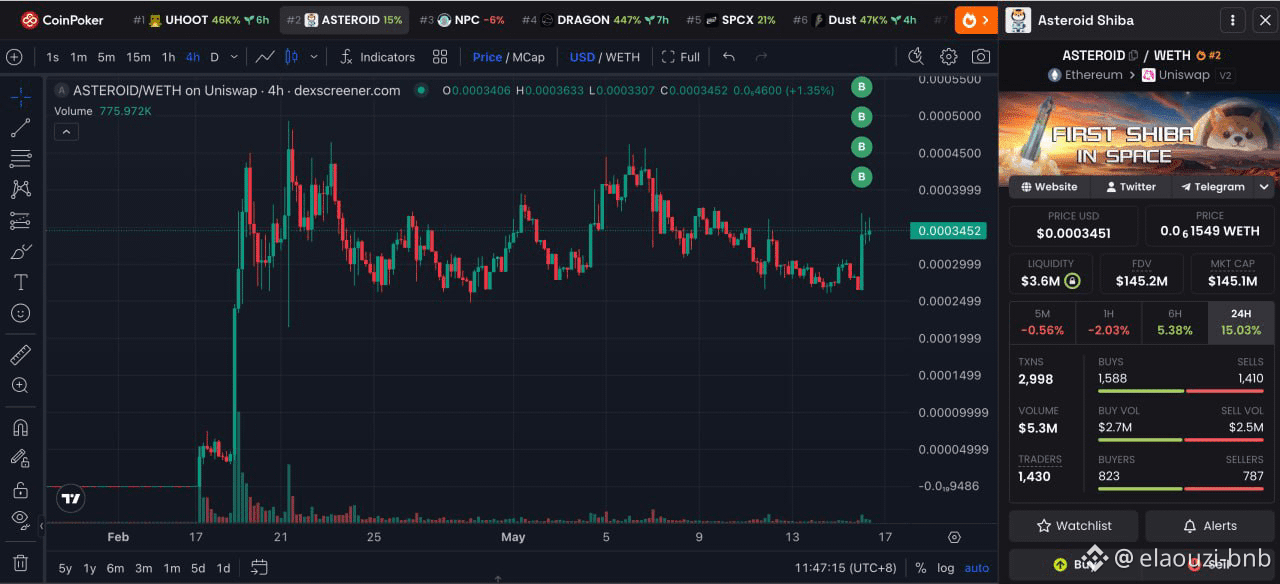Image resolution: width=1280 pixels, height=584 pixels.
Task: Click the trash icon to remove drawings
Action: tap(20, 563)
